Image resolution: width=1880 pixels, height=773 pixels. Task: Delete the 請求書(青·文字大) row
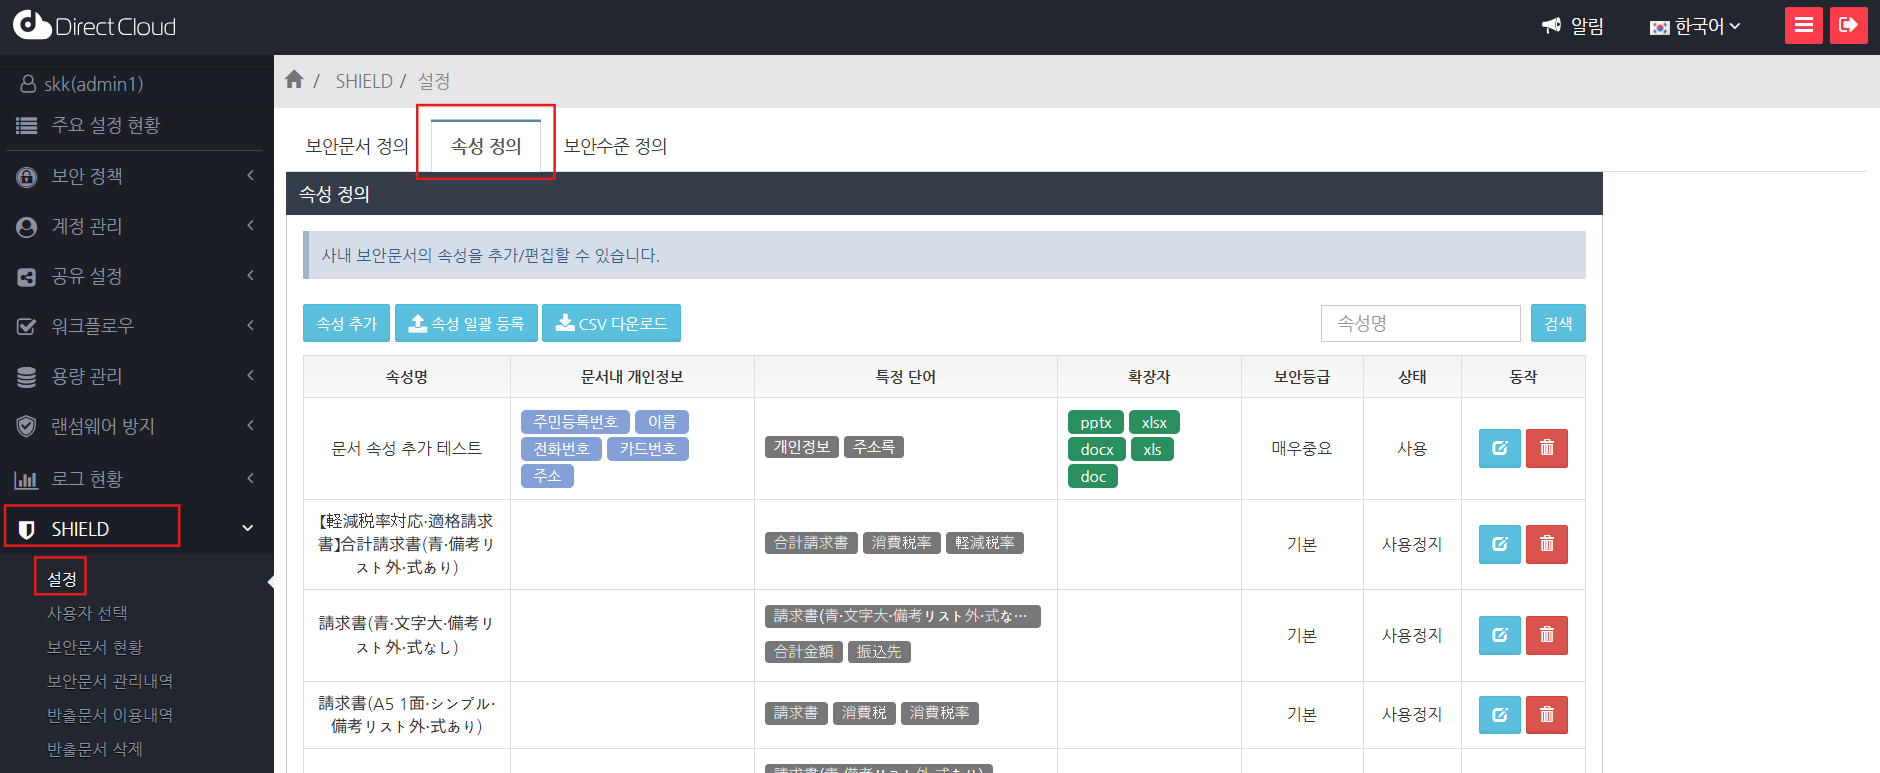[x=1547, y=635]
